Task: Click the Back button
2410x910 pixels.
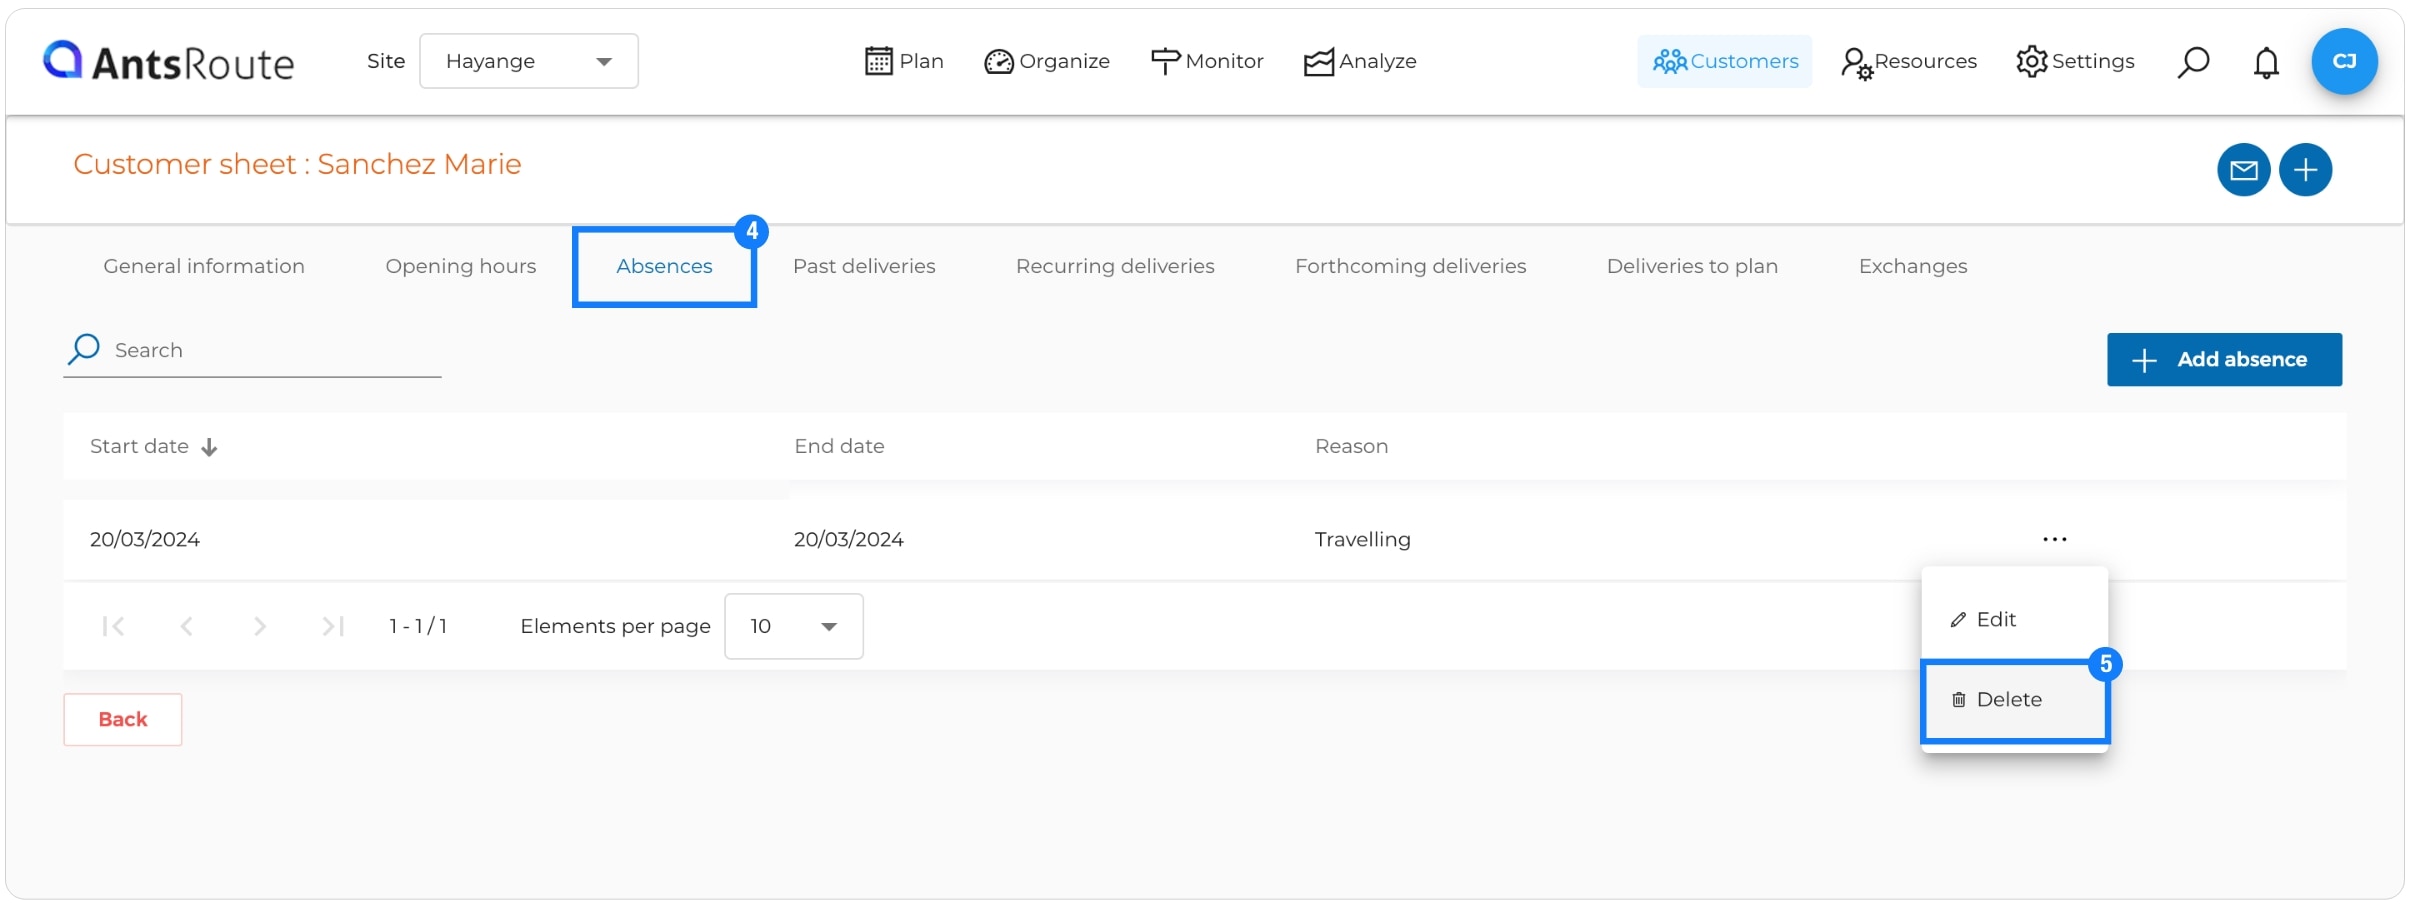Action: [x=123, y=719]
